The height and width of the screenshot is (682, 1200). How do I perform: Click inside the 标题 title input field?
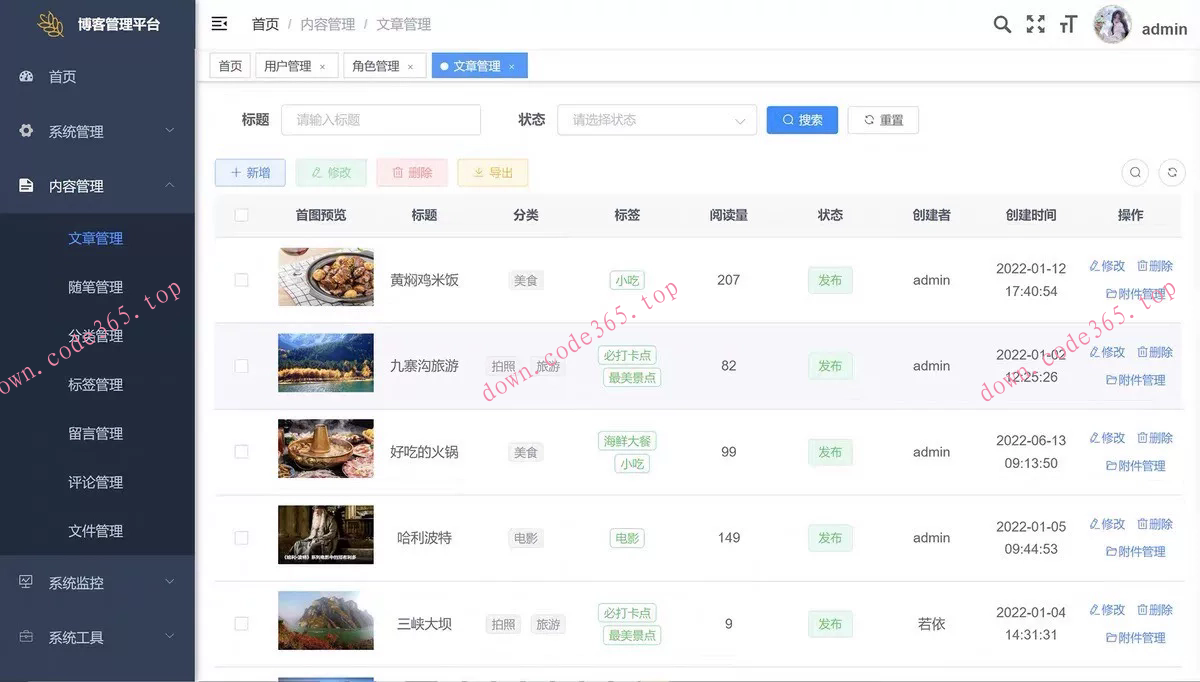(380, 119)
